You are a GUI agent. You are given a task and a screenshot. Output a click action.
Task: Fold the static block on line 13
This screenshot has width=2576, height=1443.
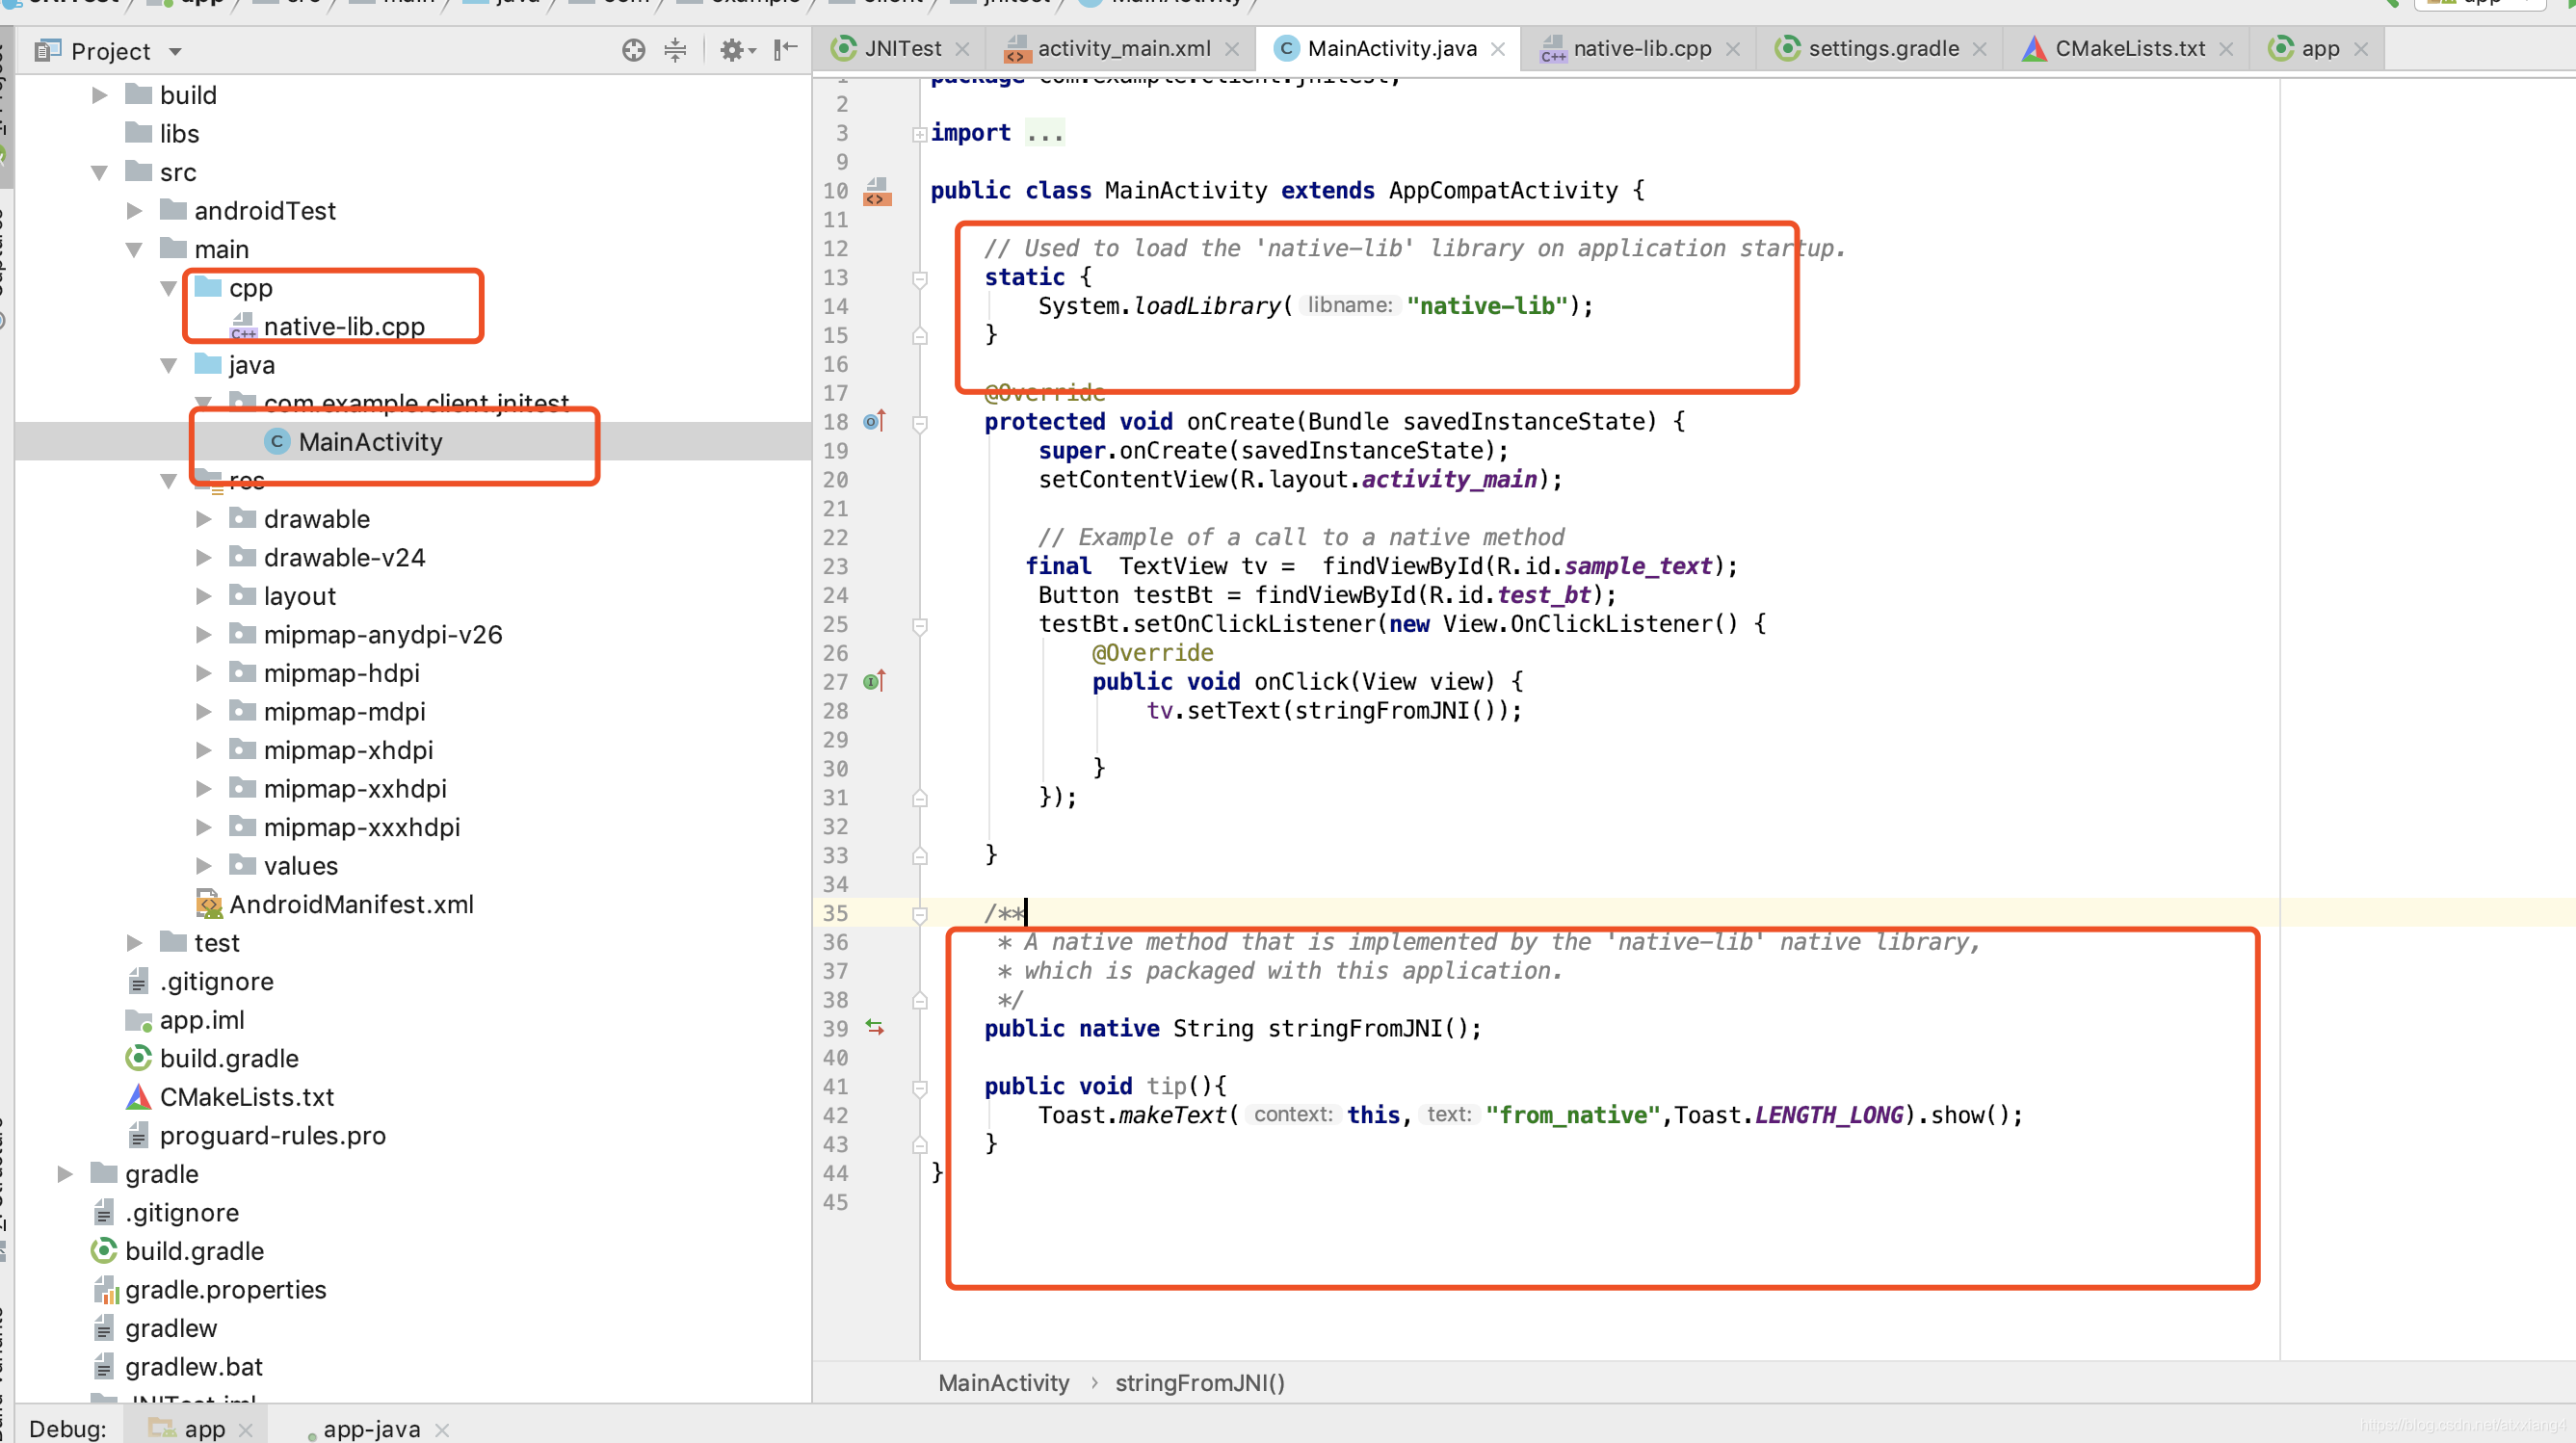[x=919, y=279]
